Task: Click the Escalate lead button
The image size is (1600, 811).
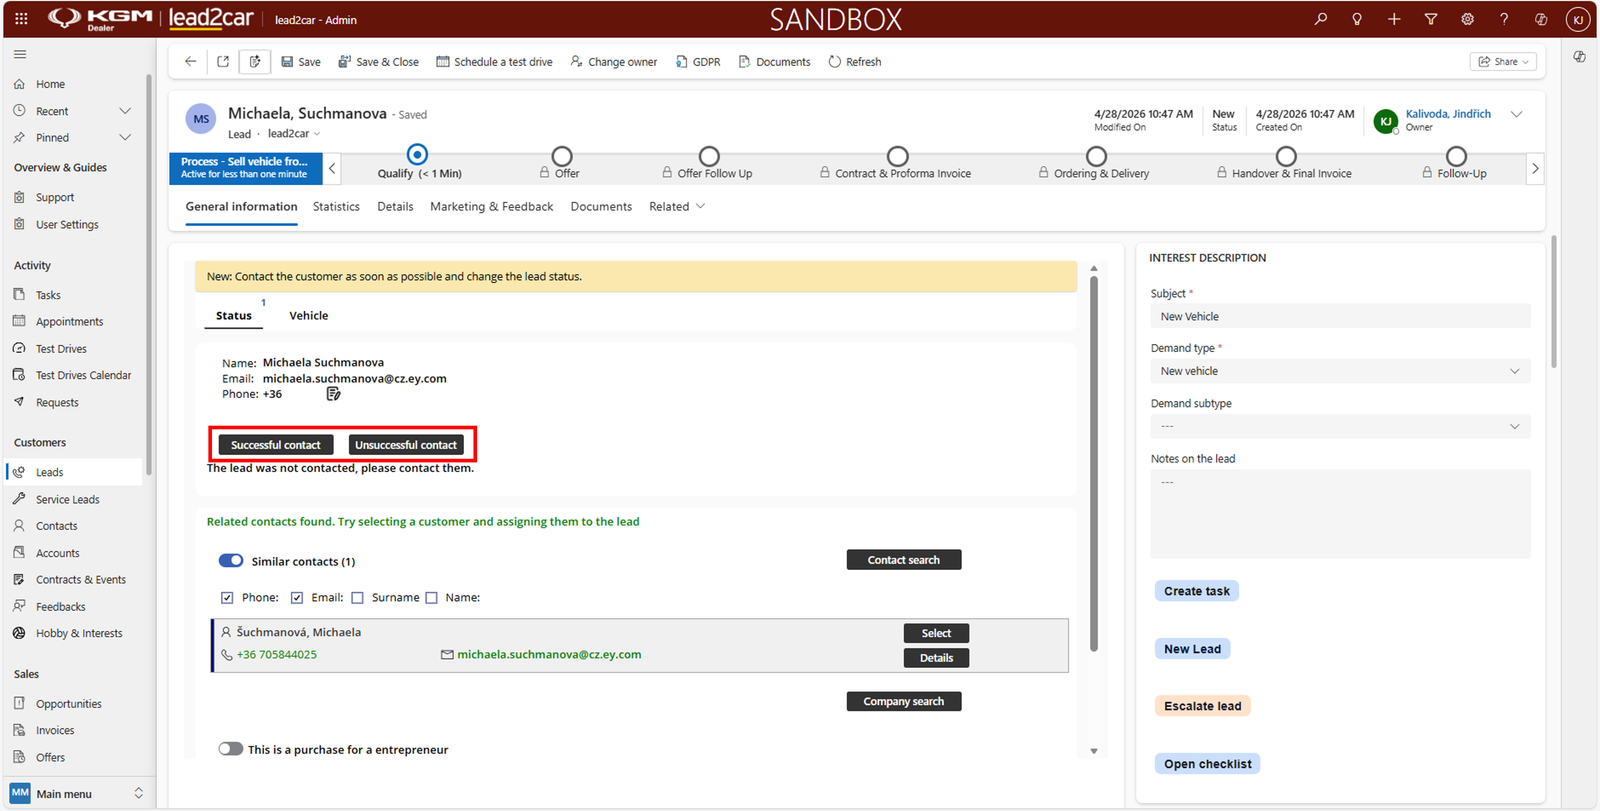Action: click(1203, 706)
